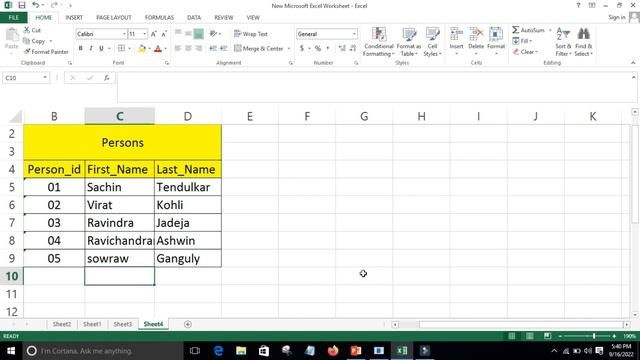
Task: Click Merge & Center
Action: tap(259, 49)
